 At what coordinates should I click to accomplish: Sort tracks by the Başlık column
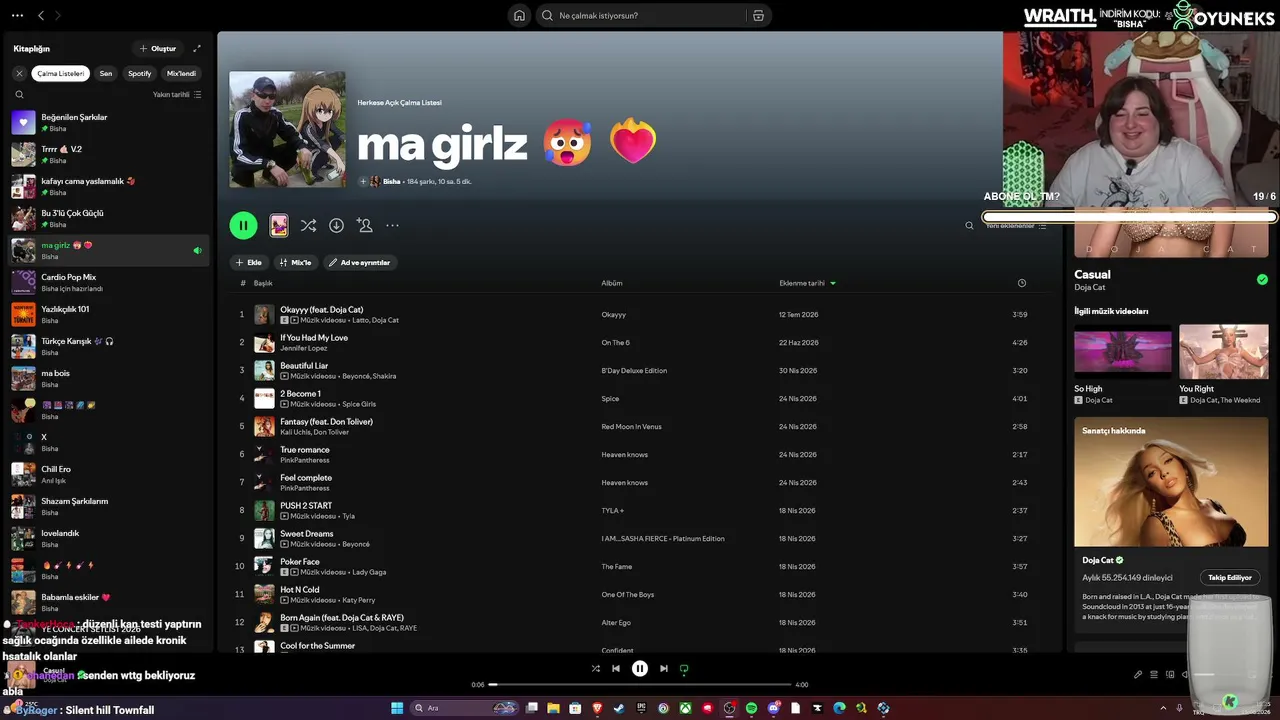pos(263,283)
